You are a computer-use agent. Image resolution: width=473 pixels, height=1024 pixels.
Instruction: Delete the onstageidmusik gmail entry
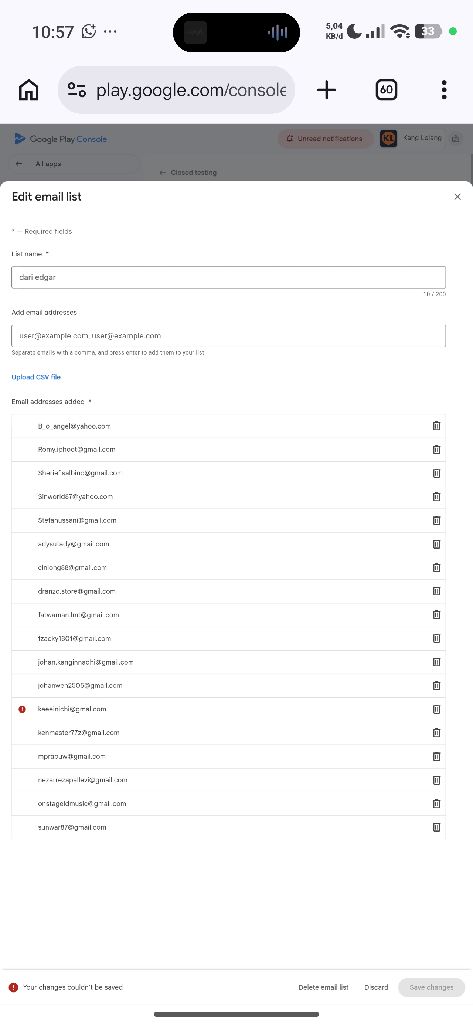point(436,804)
